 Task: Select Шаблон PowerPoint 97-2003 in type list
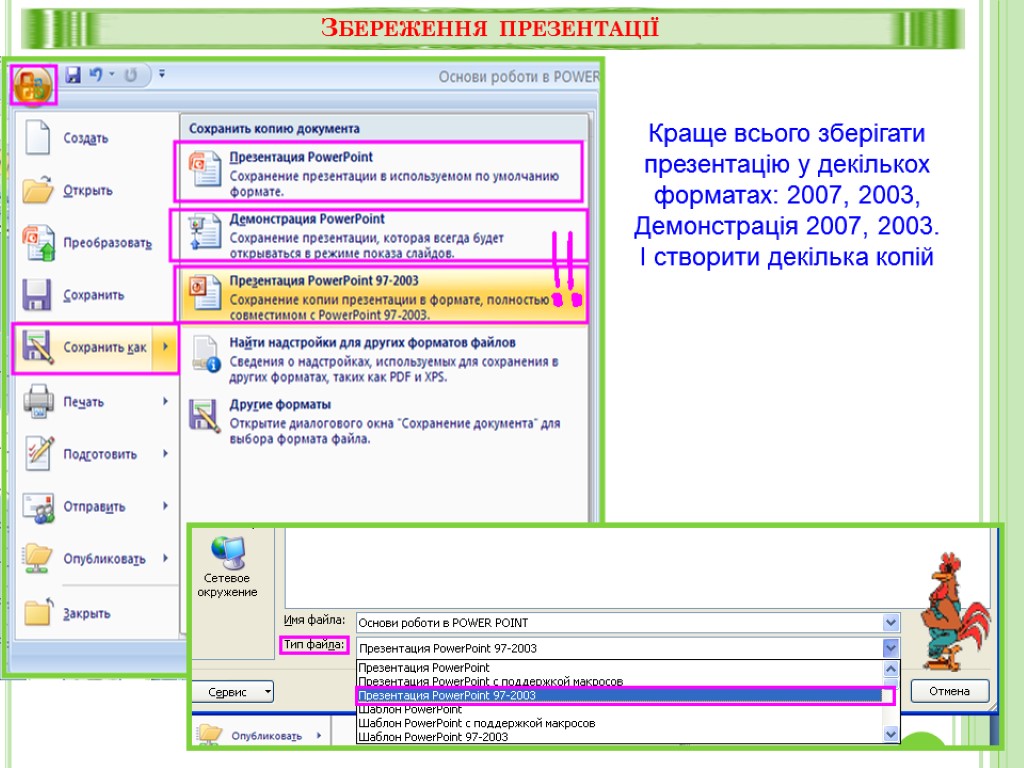(x=619, y=737)
